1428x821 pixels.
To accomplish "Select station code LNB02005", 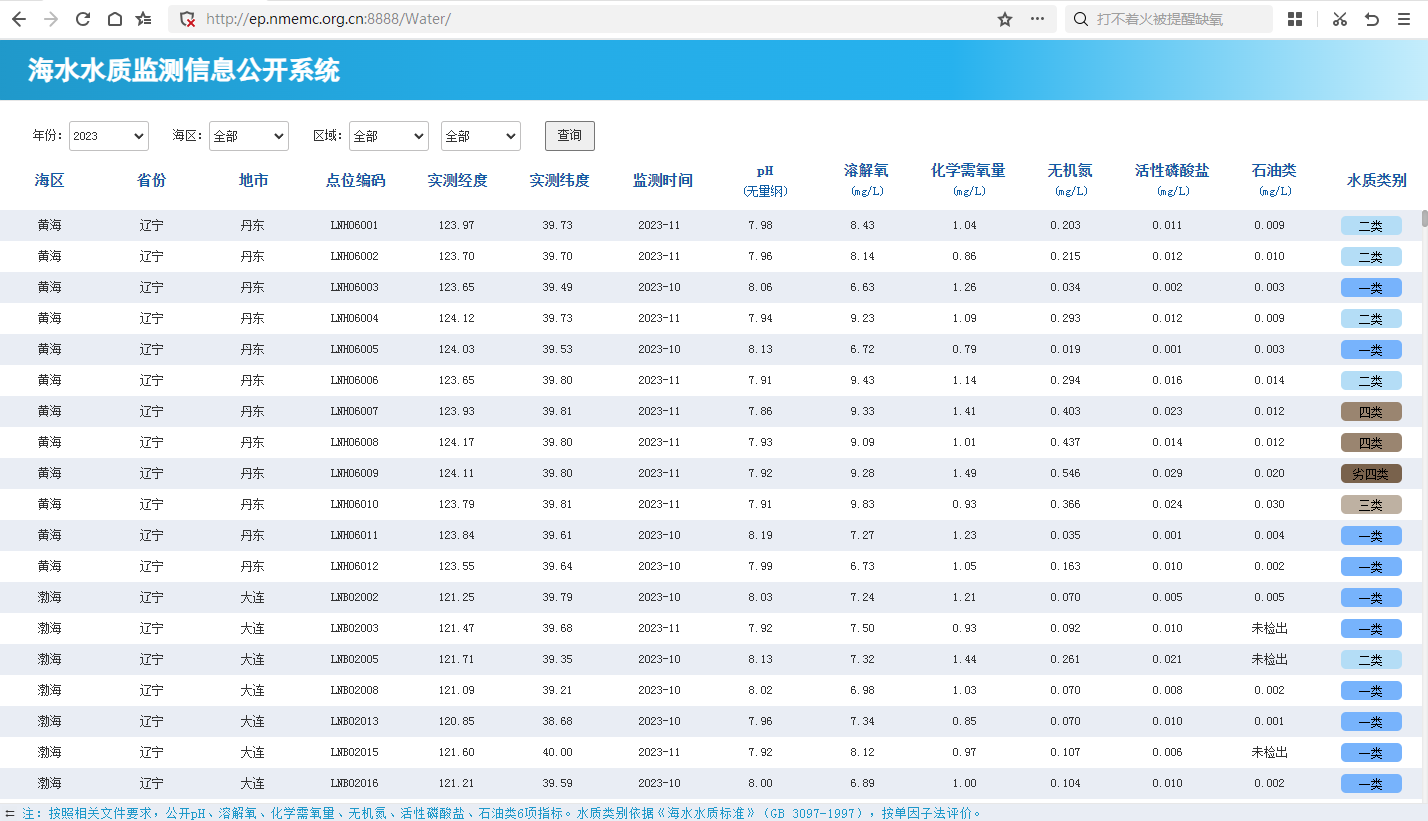I will 355,659.
